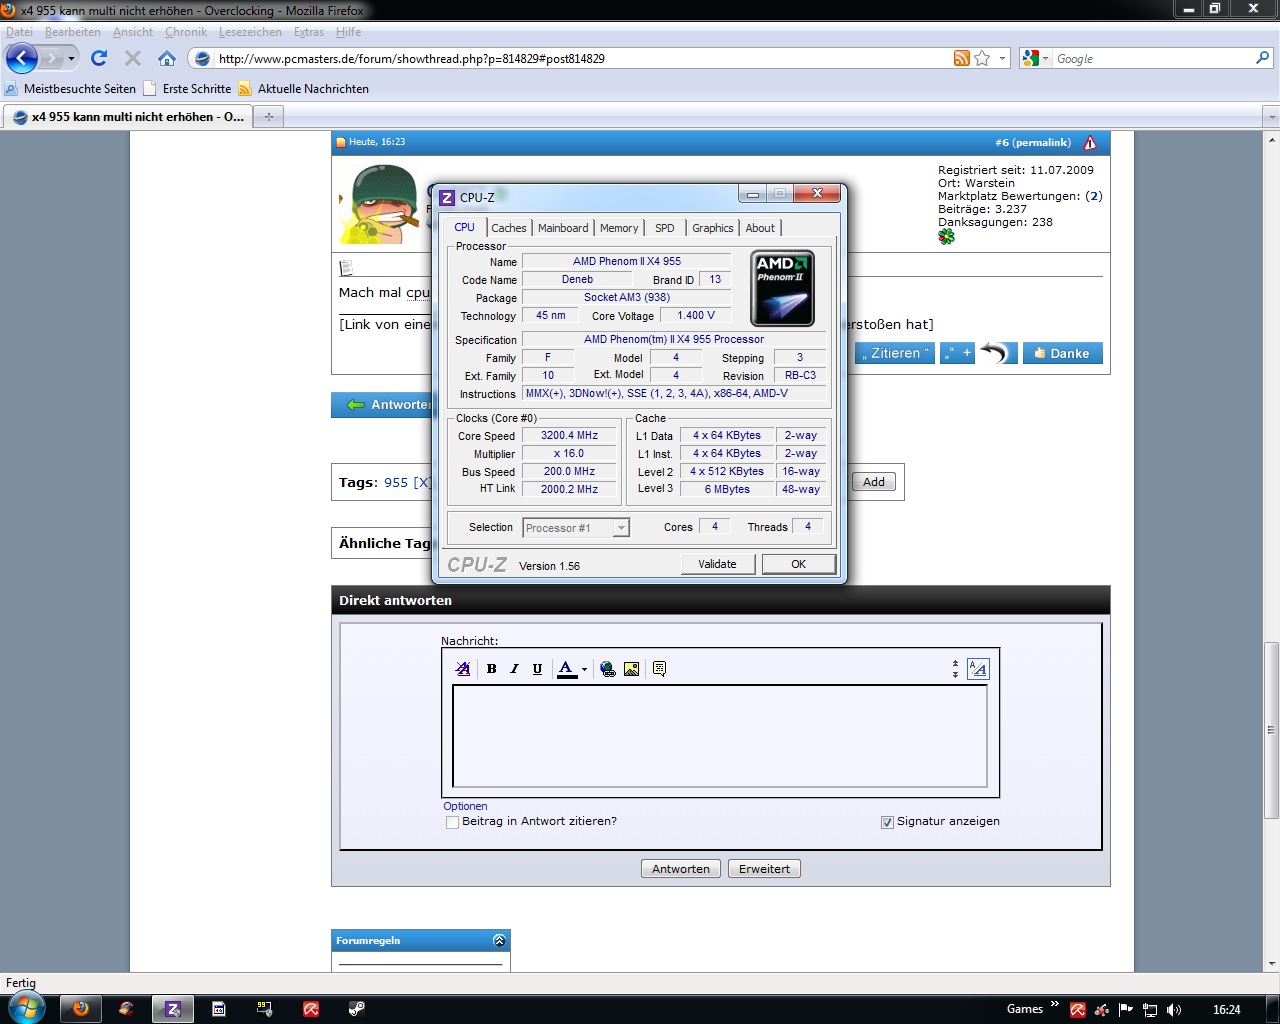Click the Add tag button
1280x1024 pixels.
tap(874, 482)
